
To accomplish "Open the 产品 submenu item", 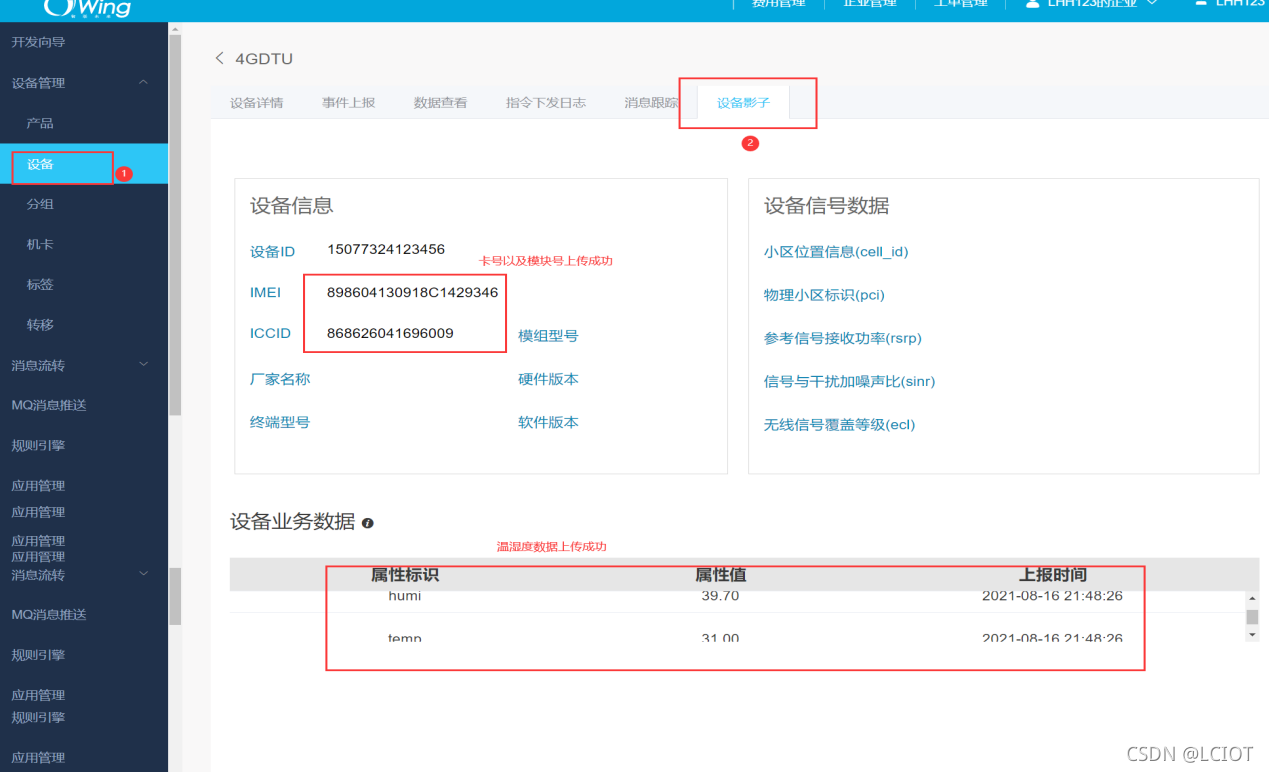I will point(40,123).
